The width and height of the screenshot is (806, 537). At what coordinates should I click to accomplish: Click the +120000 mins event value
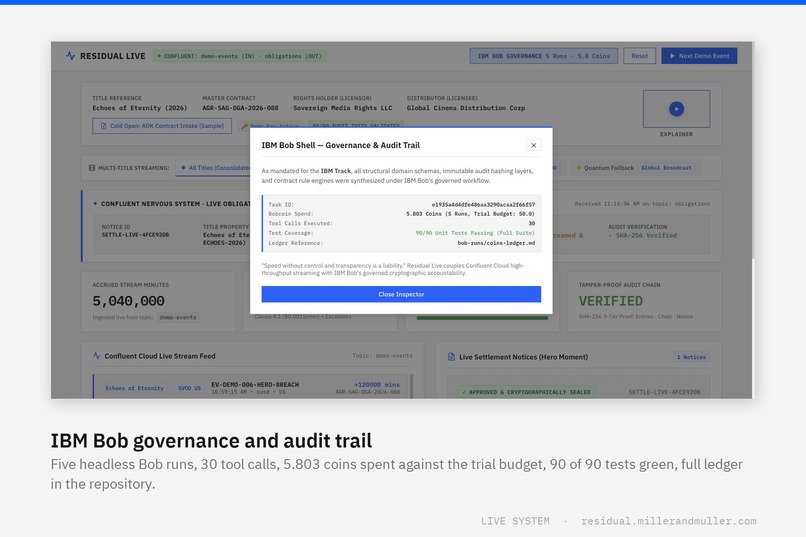(x=377, y=384)
